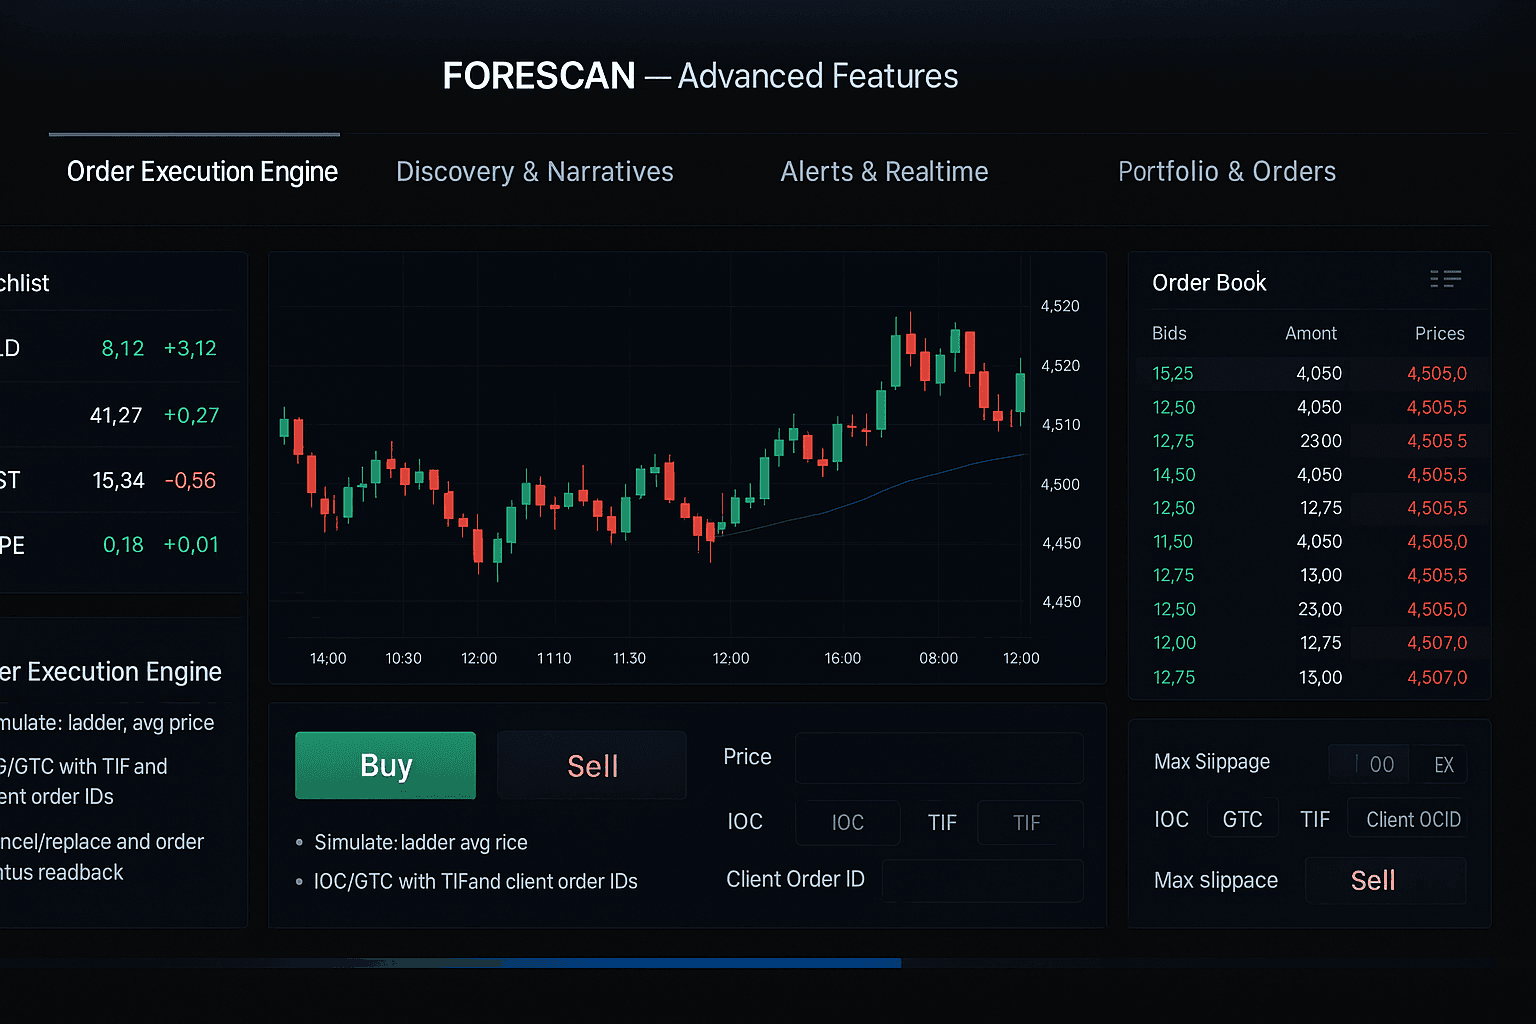Select the 4,507,0 price beside bid 12,00
This screenshot has width=1536, height=1024.
(1437, 643)
